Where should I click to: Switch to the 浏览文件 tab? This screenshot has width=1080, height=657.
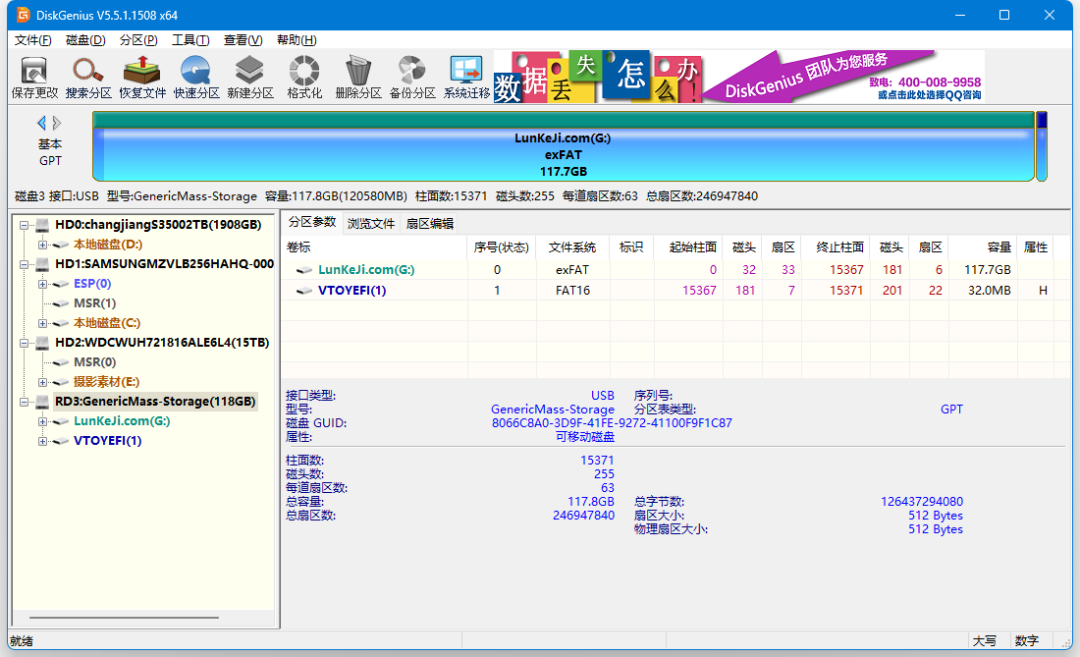click(x=371, y=223)
